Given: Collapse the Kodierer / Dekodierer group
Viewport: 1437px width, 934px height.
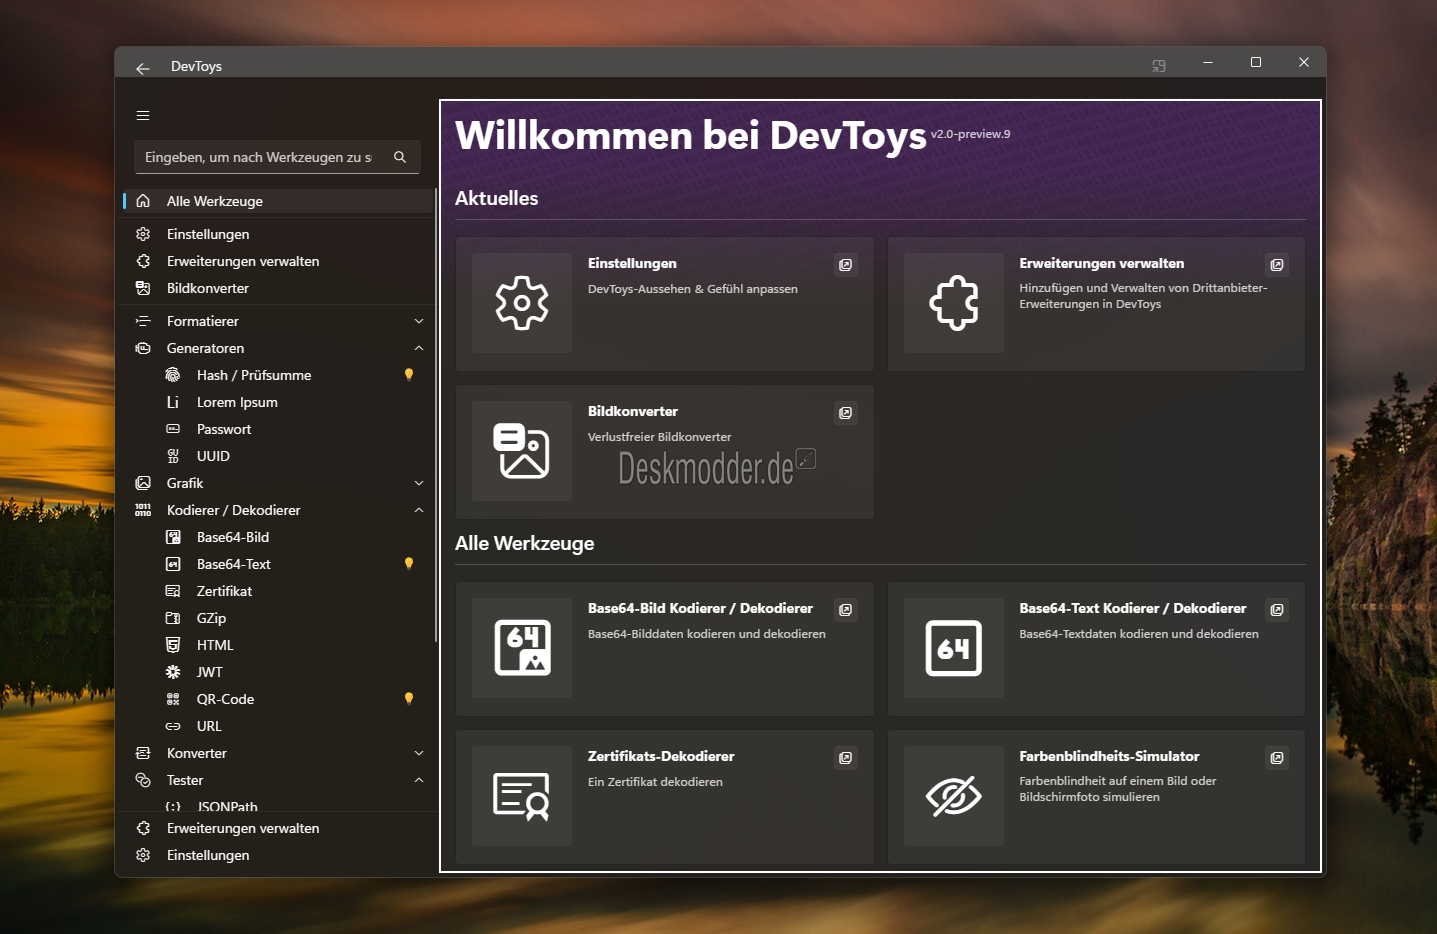Looking at the screenshot, I should 419,510.
